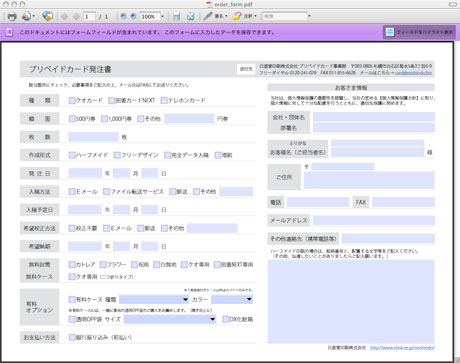Open the 注釈 (Comment) dropdown menu
Viewport: 460px width, 363px height.
click(x=250, y=16)
